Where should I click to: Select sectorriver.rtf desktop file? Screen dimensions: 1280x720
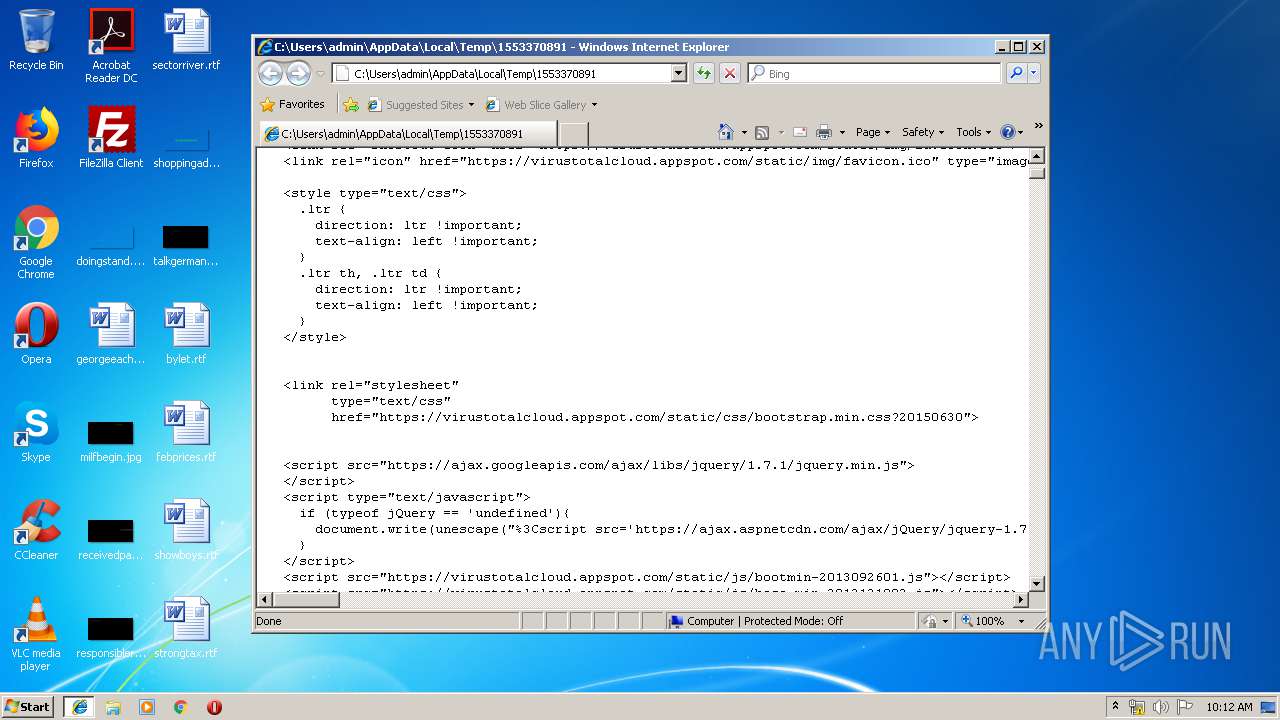click(186, 40)
